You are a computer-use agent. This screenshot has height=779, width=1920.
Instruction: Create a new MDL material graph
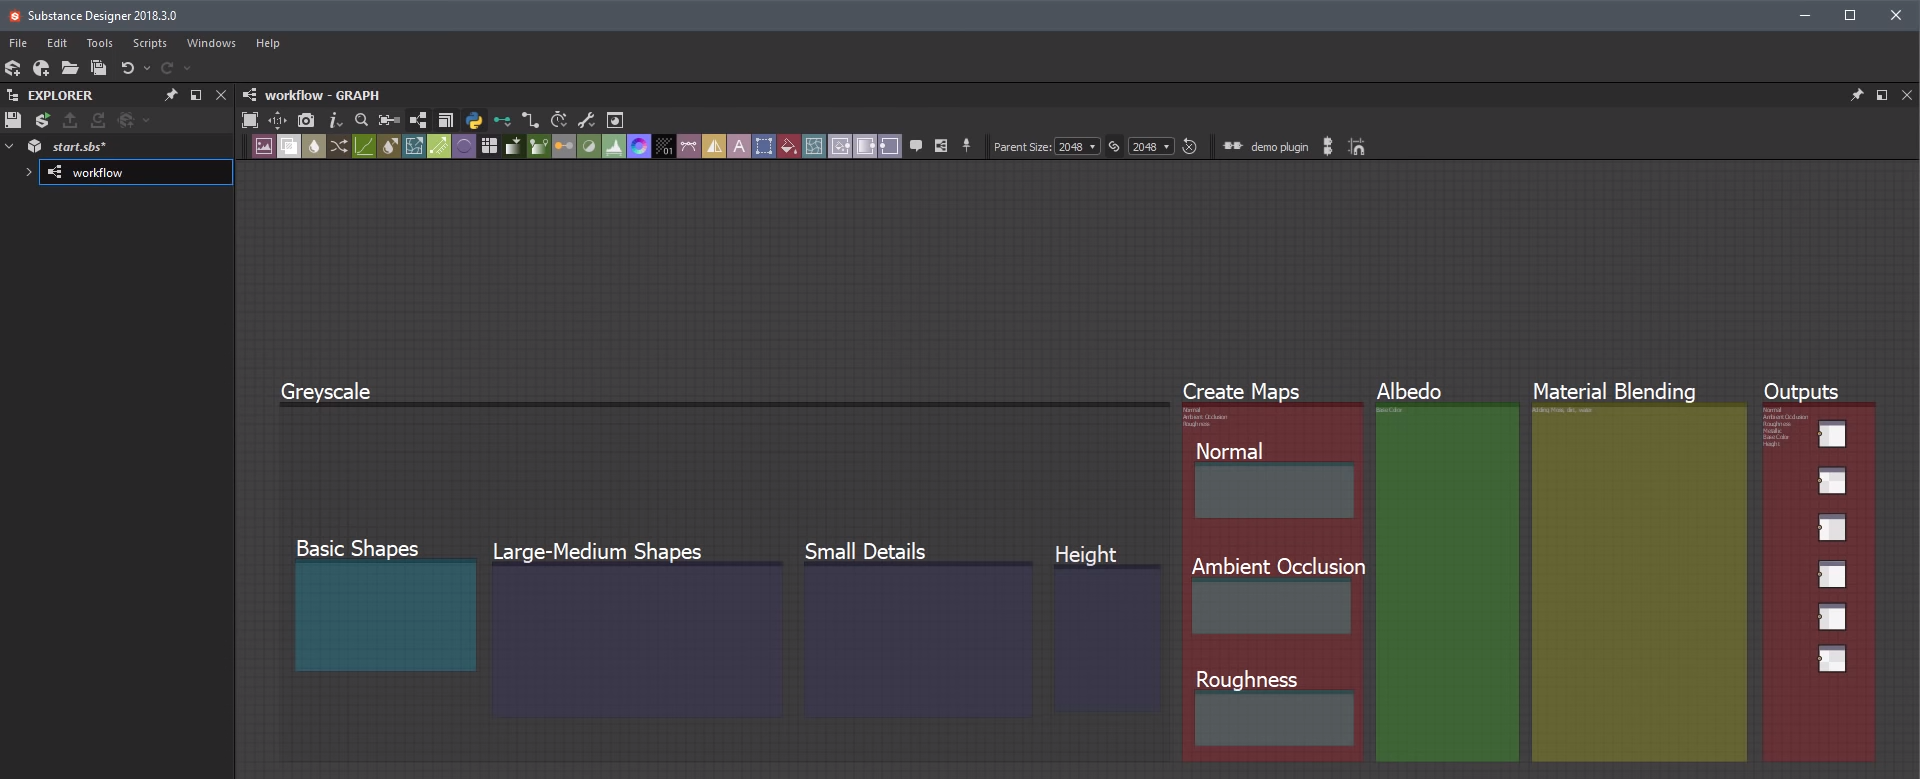pyautogui.click(x=41, y=68)
